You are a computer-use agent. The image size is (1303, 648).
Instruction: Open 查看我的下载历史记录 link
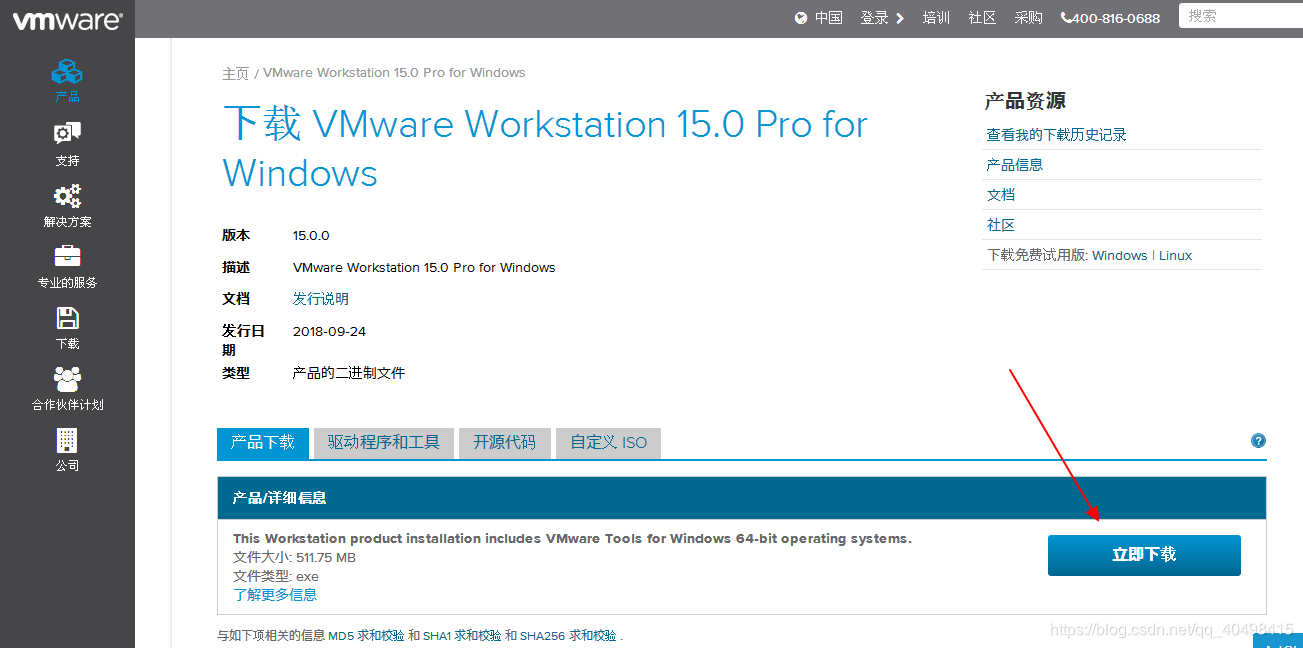(x=1057, y=135)
